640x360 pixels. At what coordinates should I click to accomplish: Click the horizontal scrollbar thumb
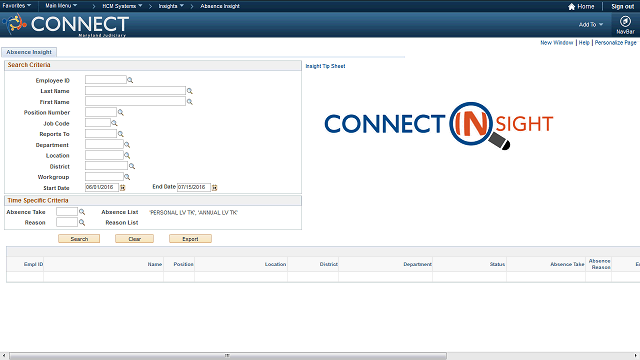[x=228, y=356]
